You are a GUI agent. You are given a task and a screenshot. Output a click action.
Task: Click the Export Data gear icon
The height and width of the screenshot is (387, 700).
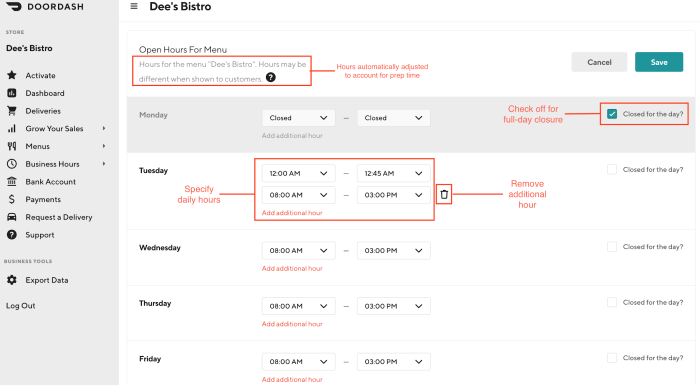click(12, 280)
